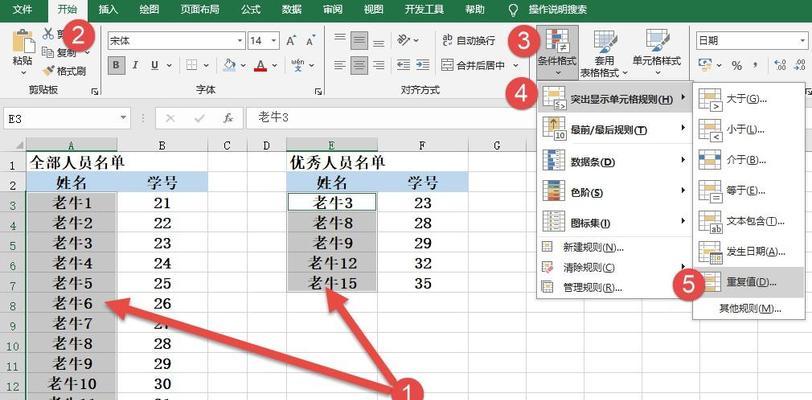This screenshot has width=812, height=400.
Task: Switch to the 视图 tab
Action: pos(373,9)
